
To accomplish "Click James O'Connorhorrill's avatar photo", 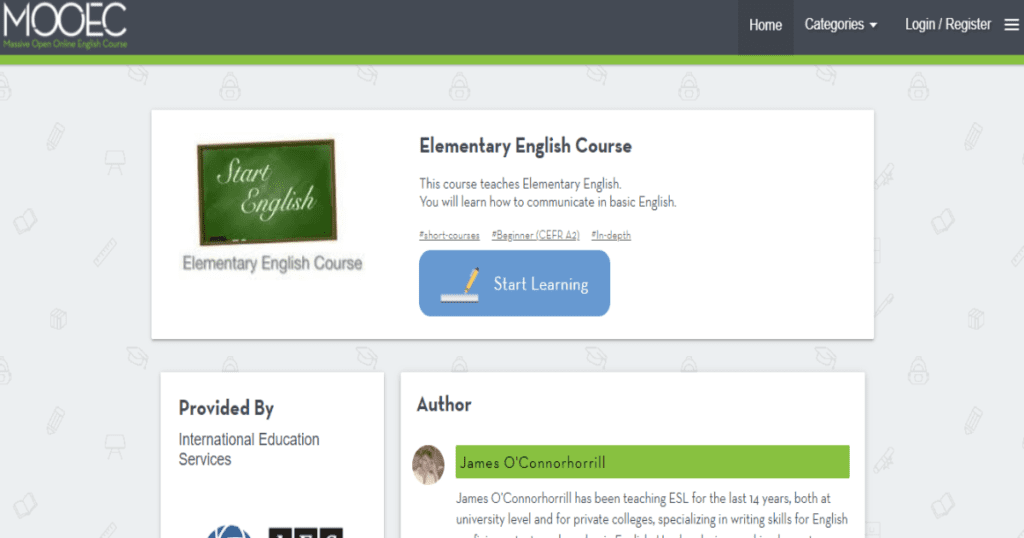I will point(428,464).
